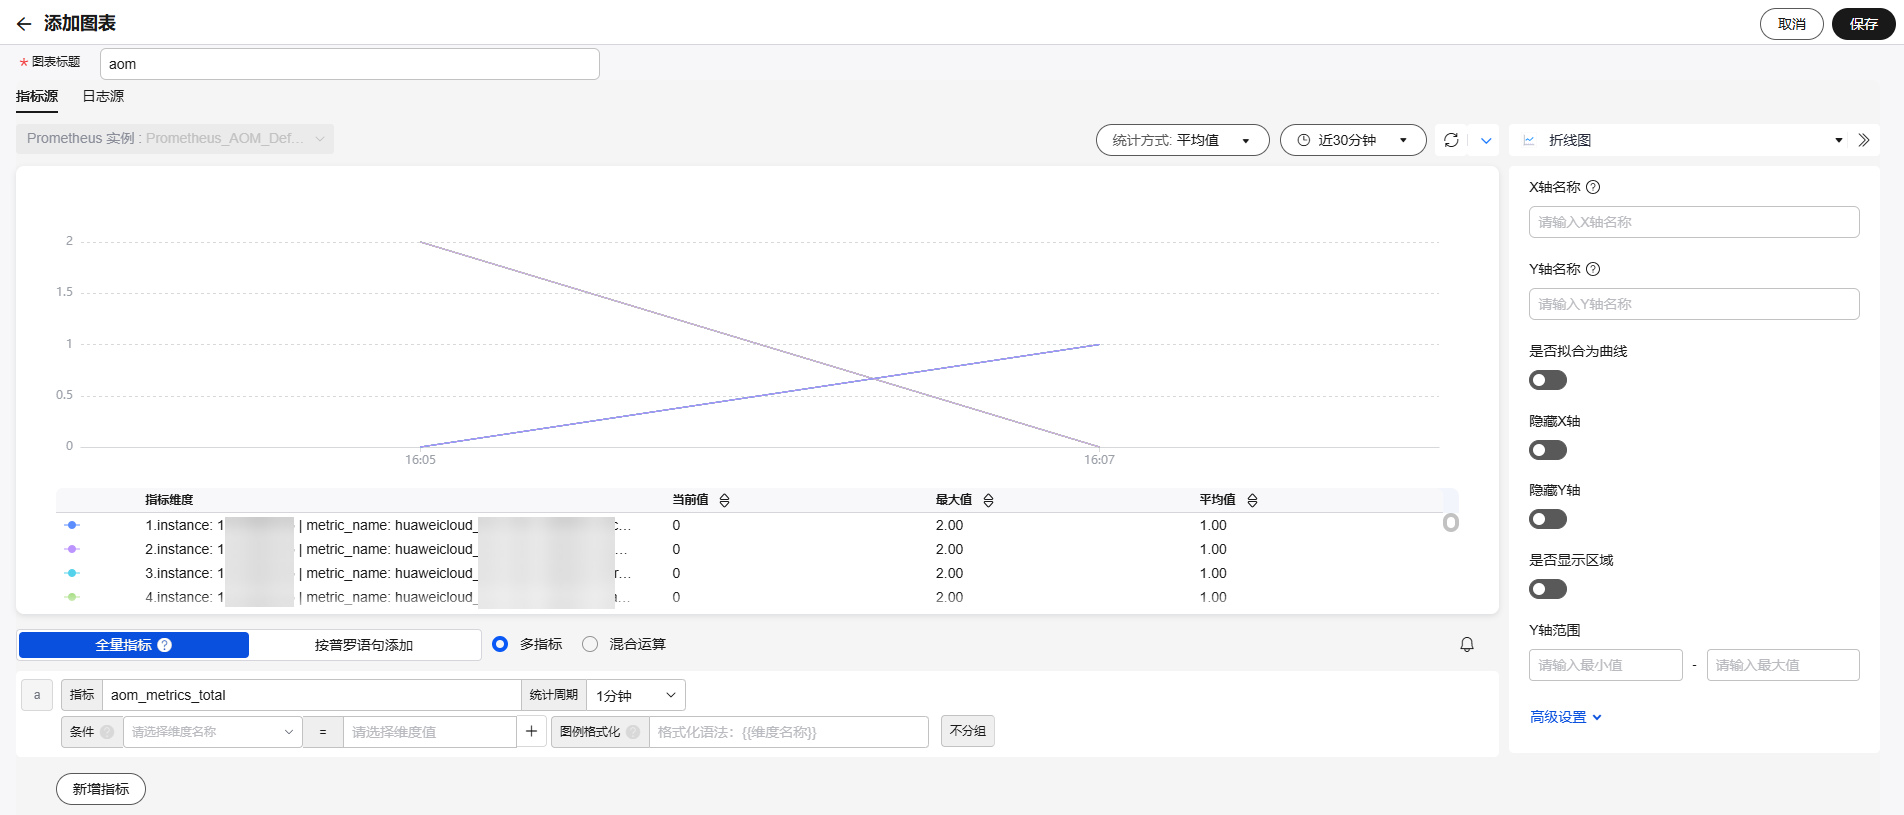Click the blue legend marker for series 1
Image resolution: width=1904 pixels, height=815 pixels.
(72, 525)
